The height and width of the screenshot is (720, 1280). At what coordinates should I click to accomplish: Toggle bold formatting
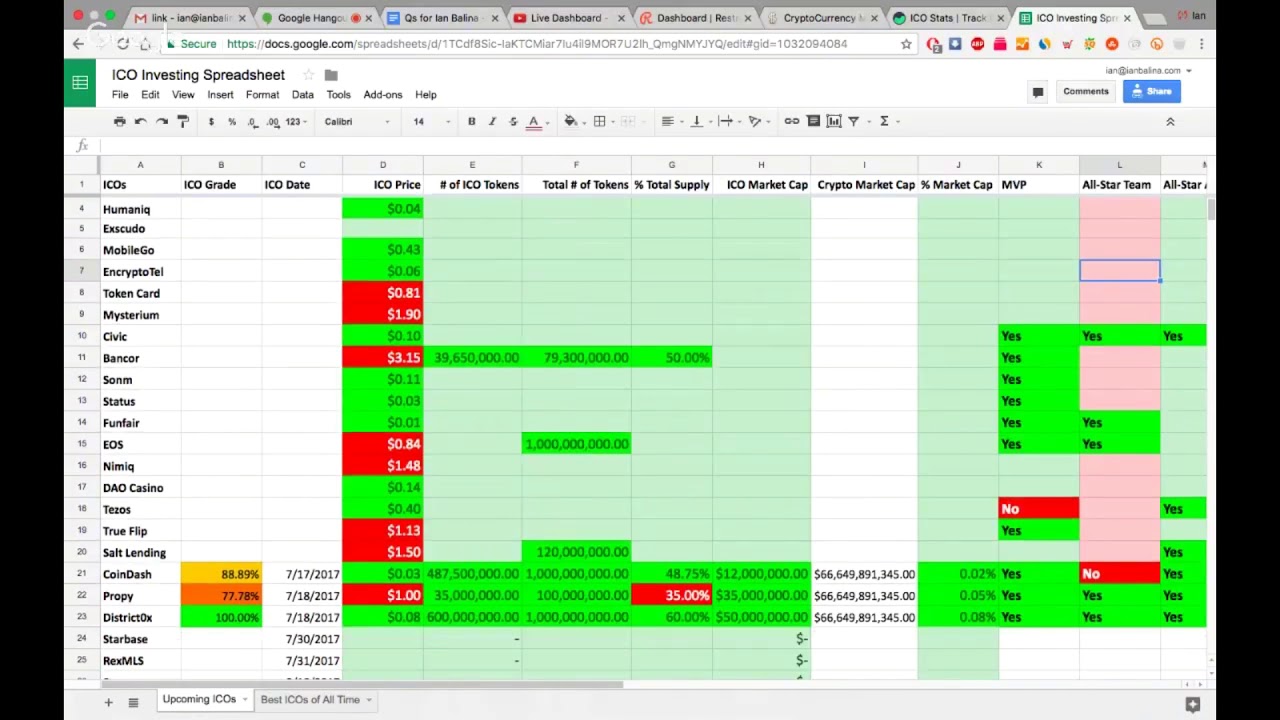coord(471,121)
